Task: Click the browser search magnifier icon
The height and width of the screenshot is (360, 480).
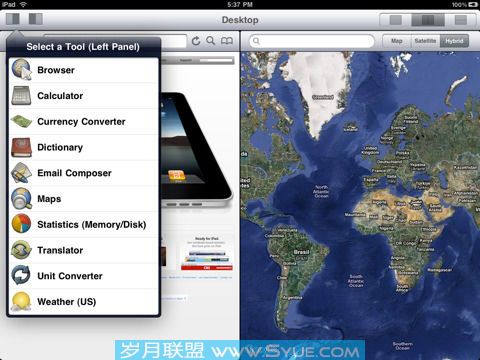Action: (211, 41)
